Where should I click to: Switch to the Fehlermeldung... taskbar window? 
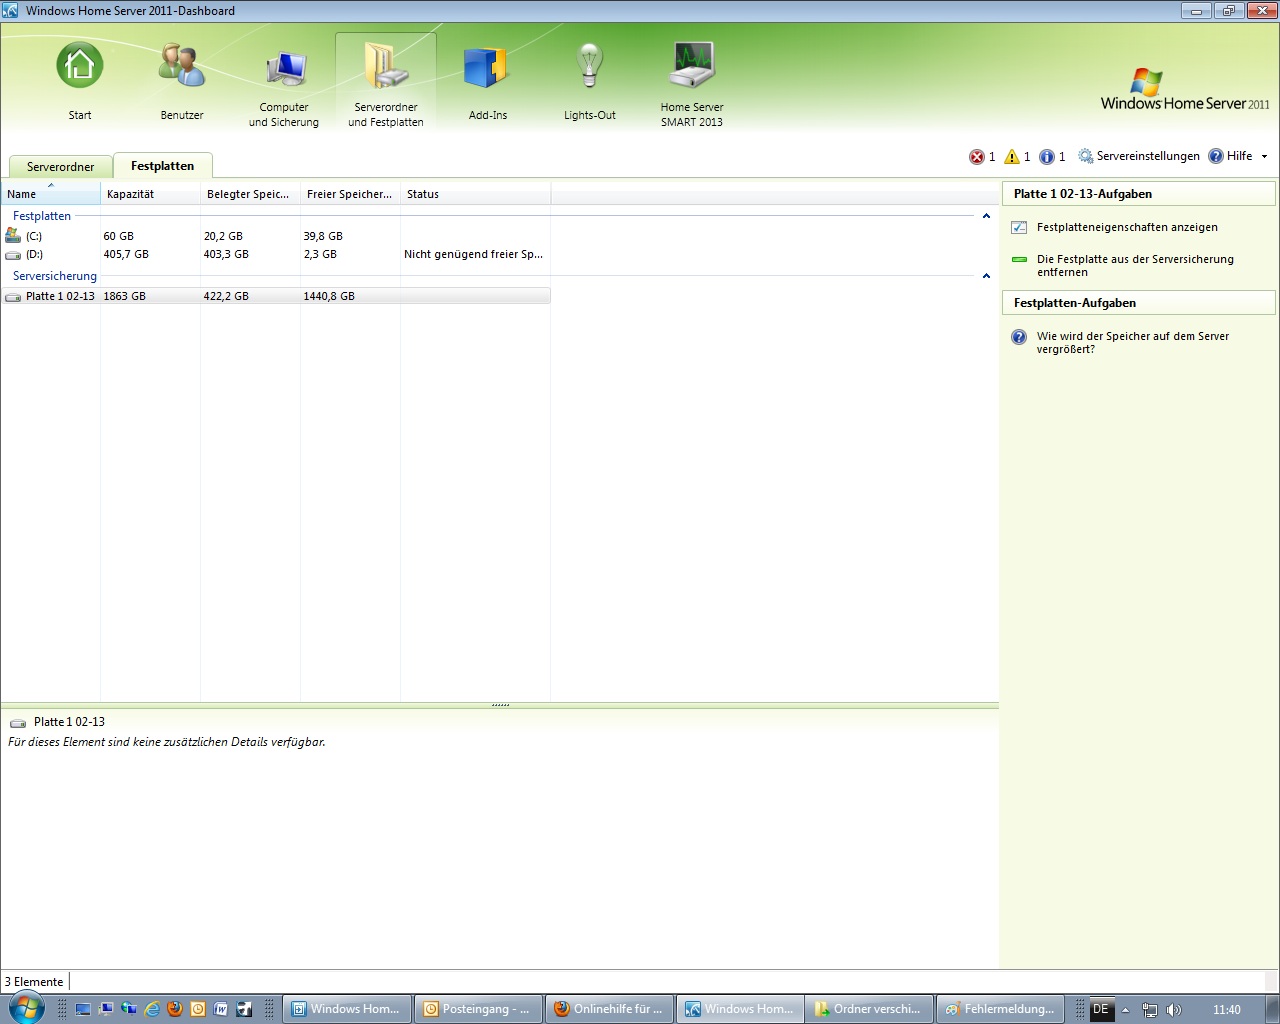pyautogui.click(x=1000, y=1009)
